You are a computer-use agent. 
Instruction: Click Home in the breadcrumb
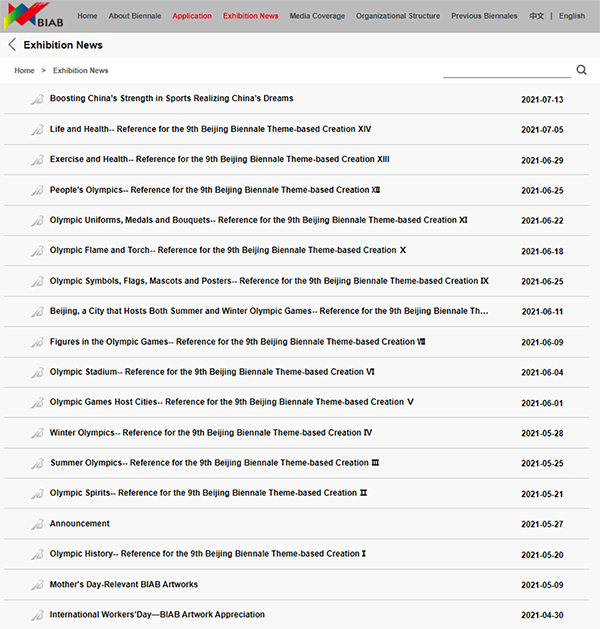coord(24,71)
